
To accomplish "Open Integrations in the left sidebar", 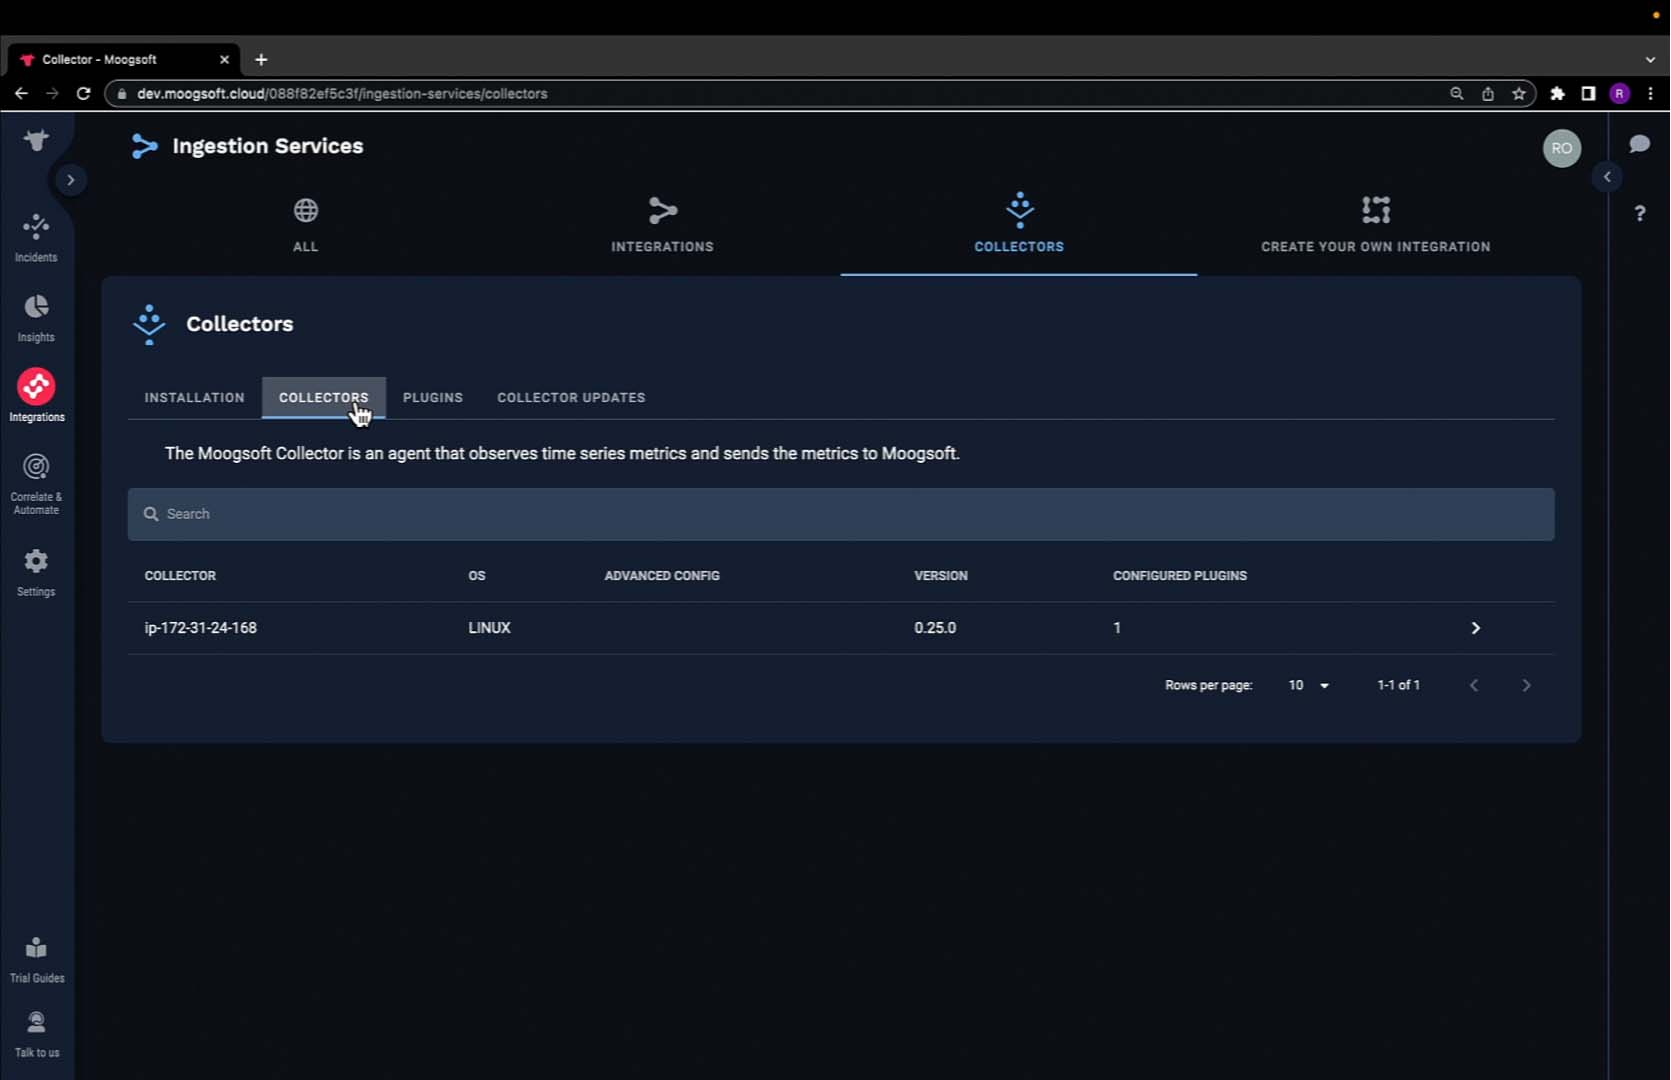I will (36, 396).
